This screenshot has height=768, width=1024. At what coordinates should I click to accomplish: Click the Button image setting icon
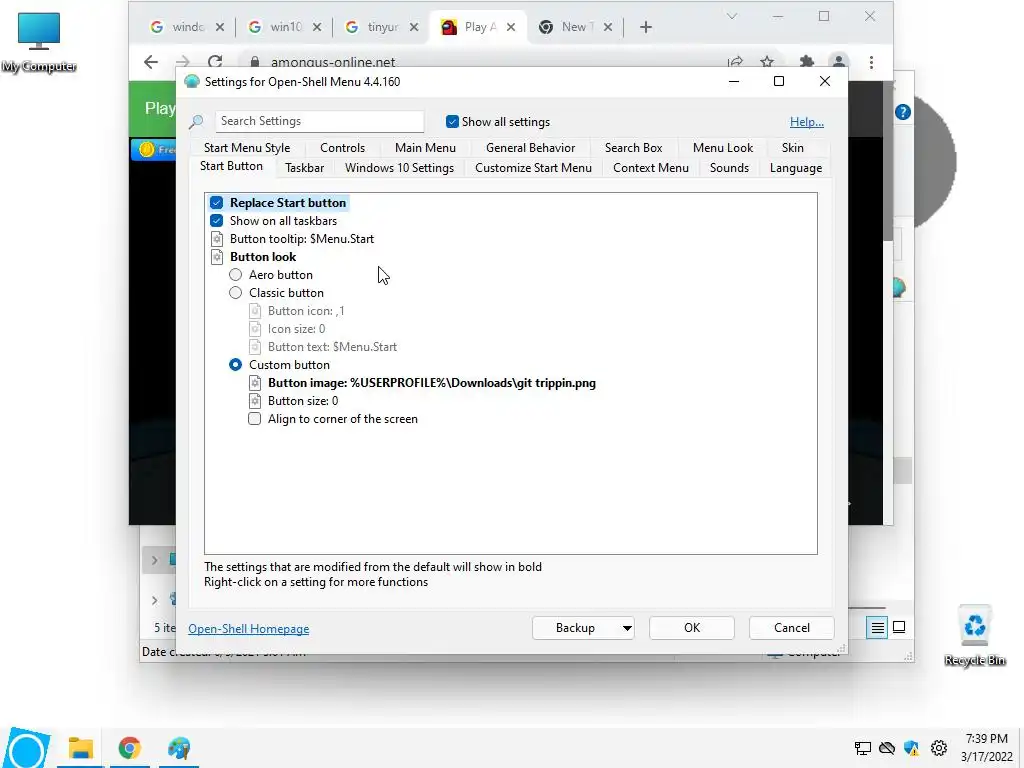255,383
